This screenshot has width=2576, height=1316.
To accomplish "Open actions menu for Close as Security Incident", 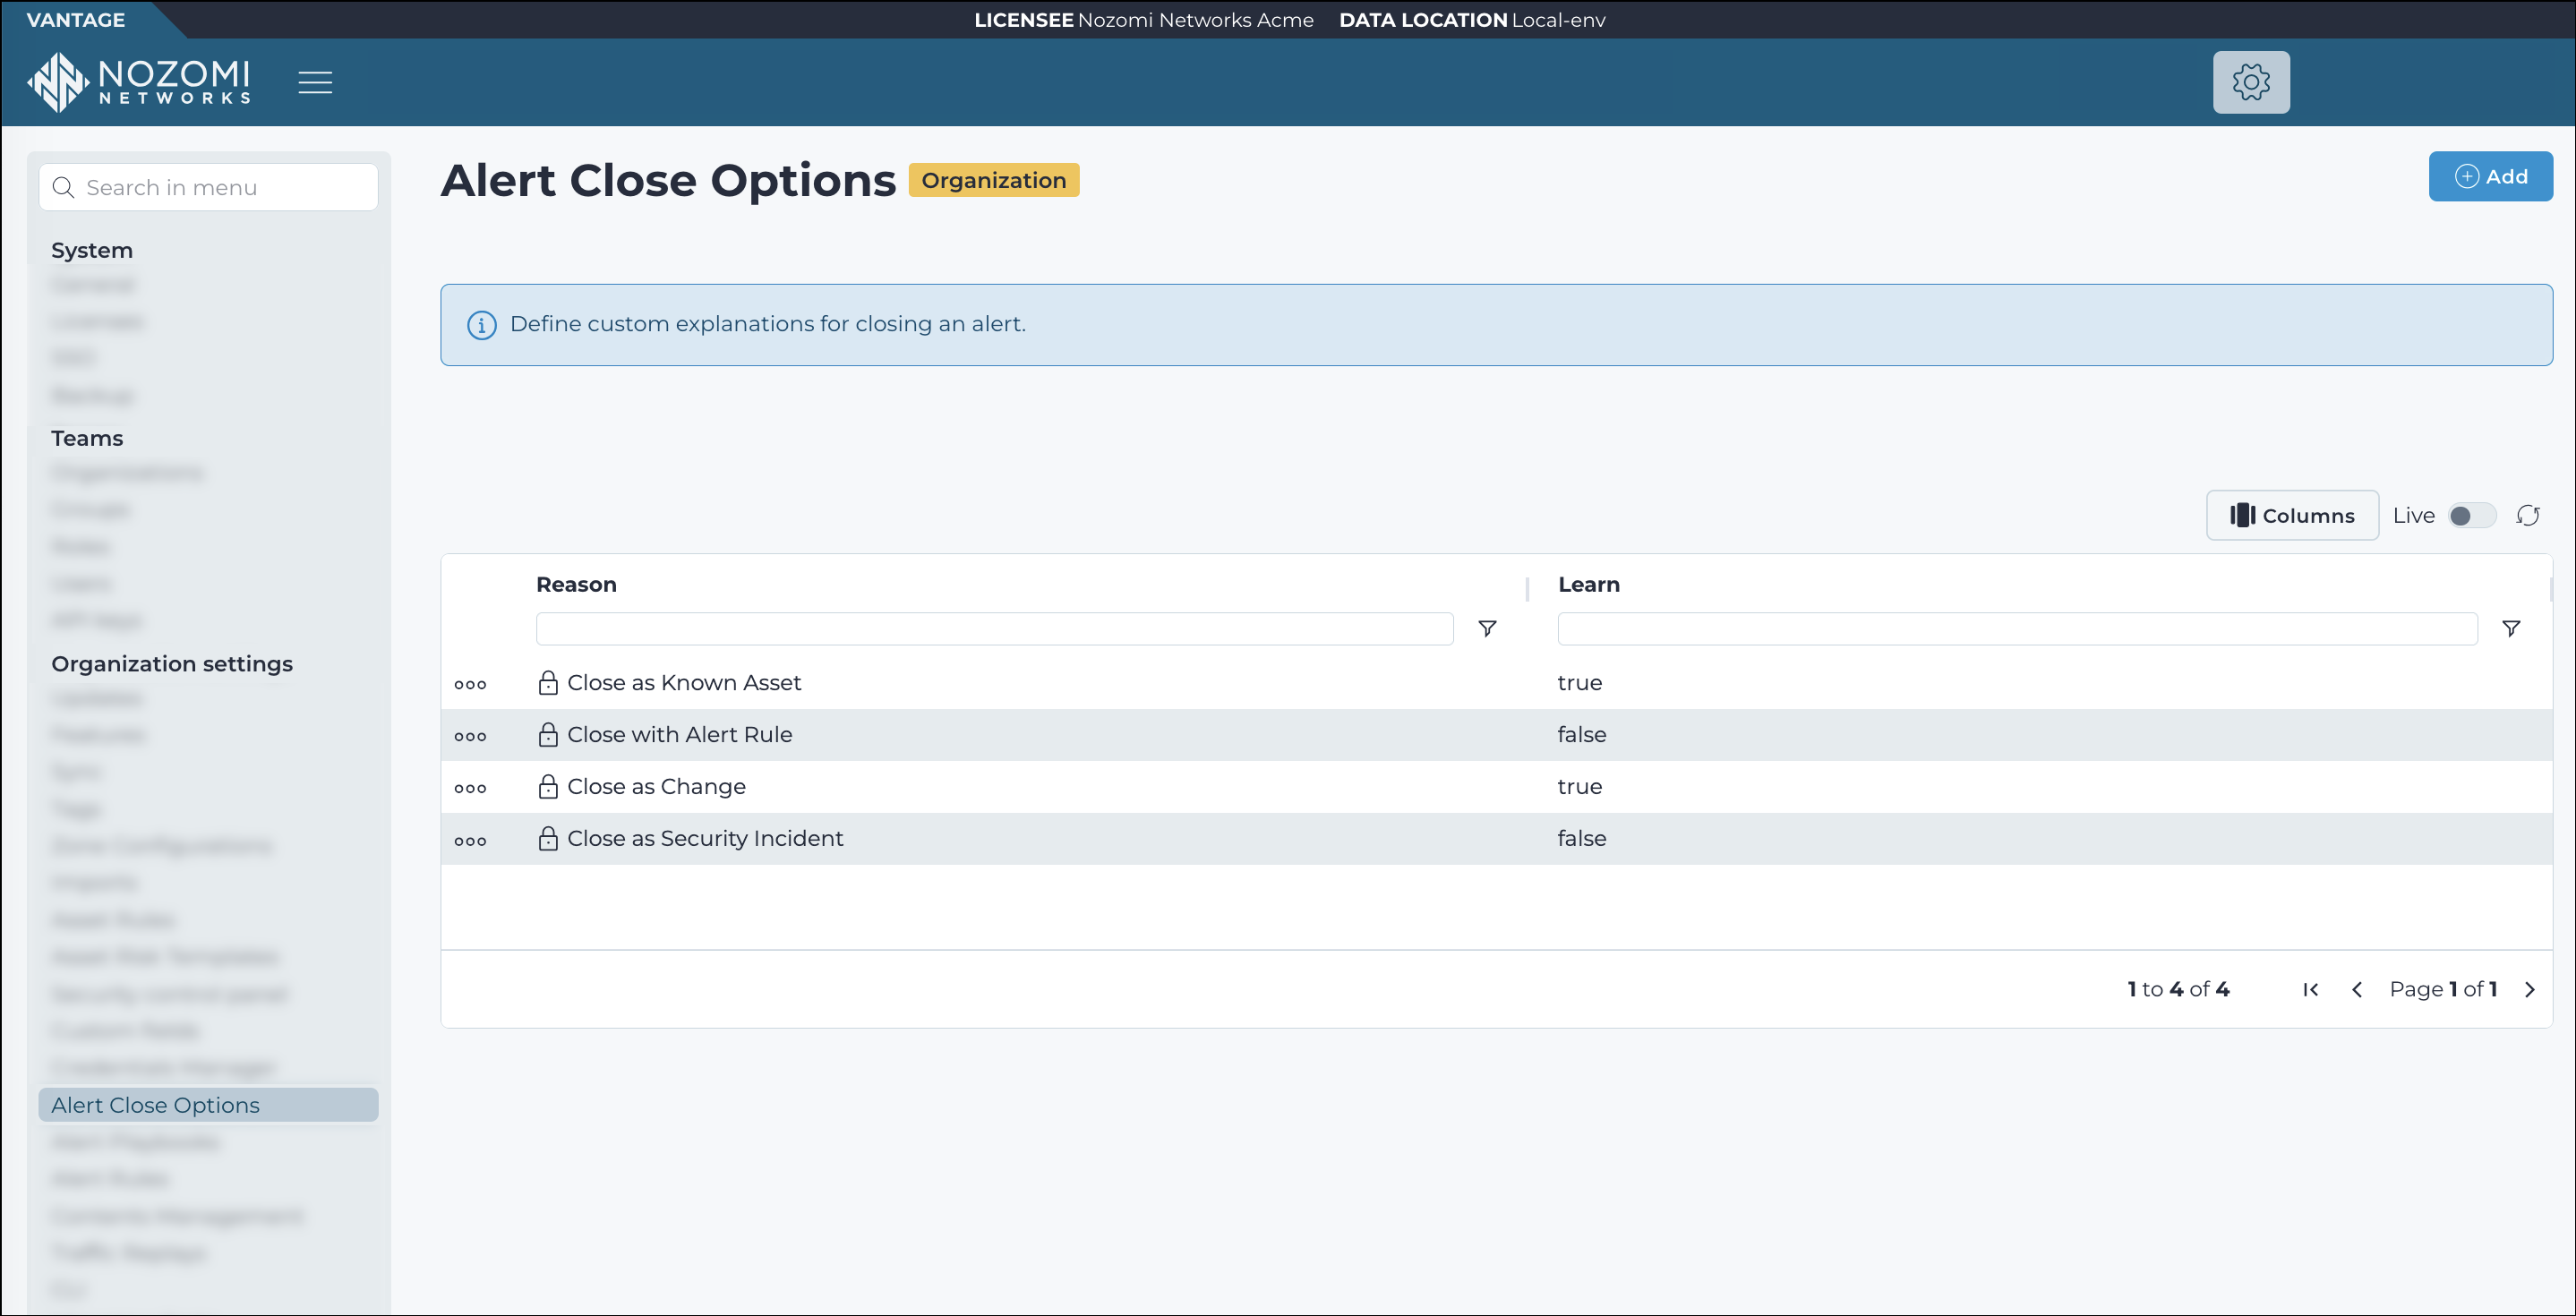I will click(470, 841).
